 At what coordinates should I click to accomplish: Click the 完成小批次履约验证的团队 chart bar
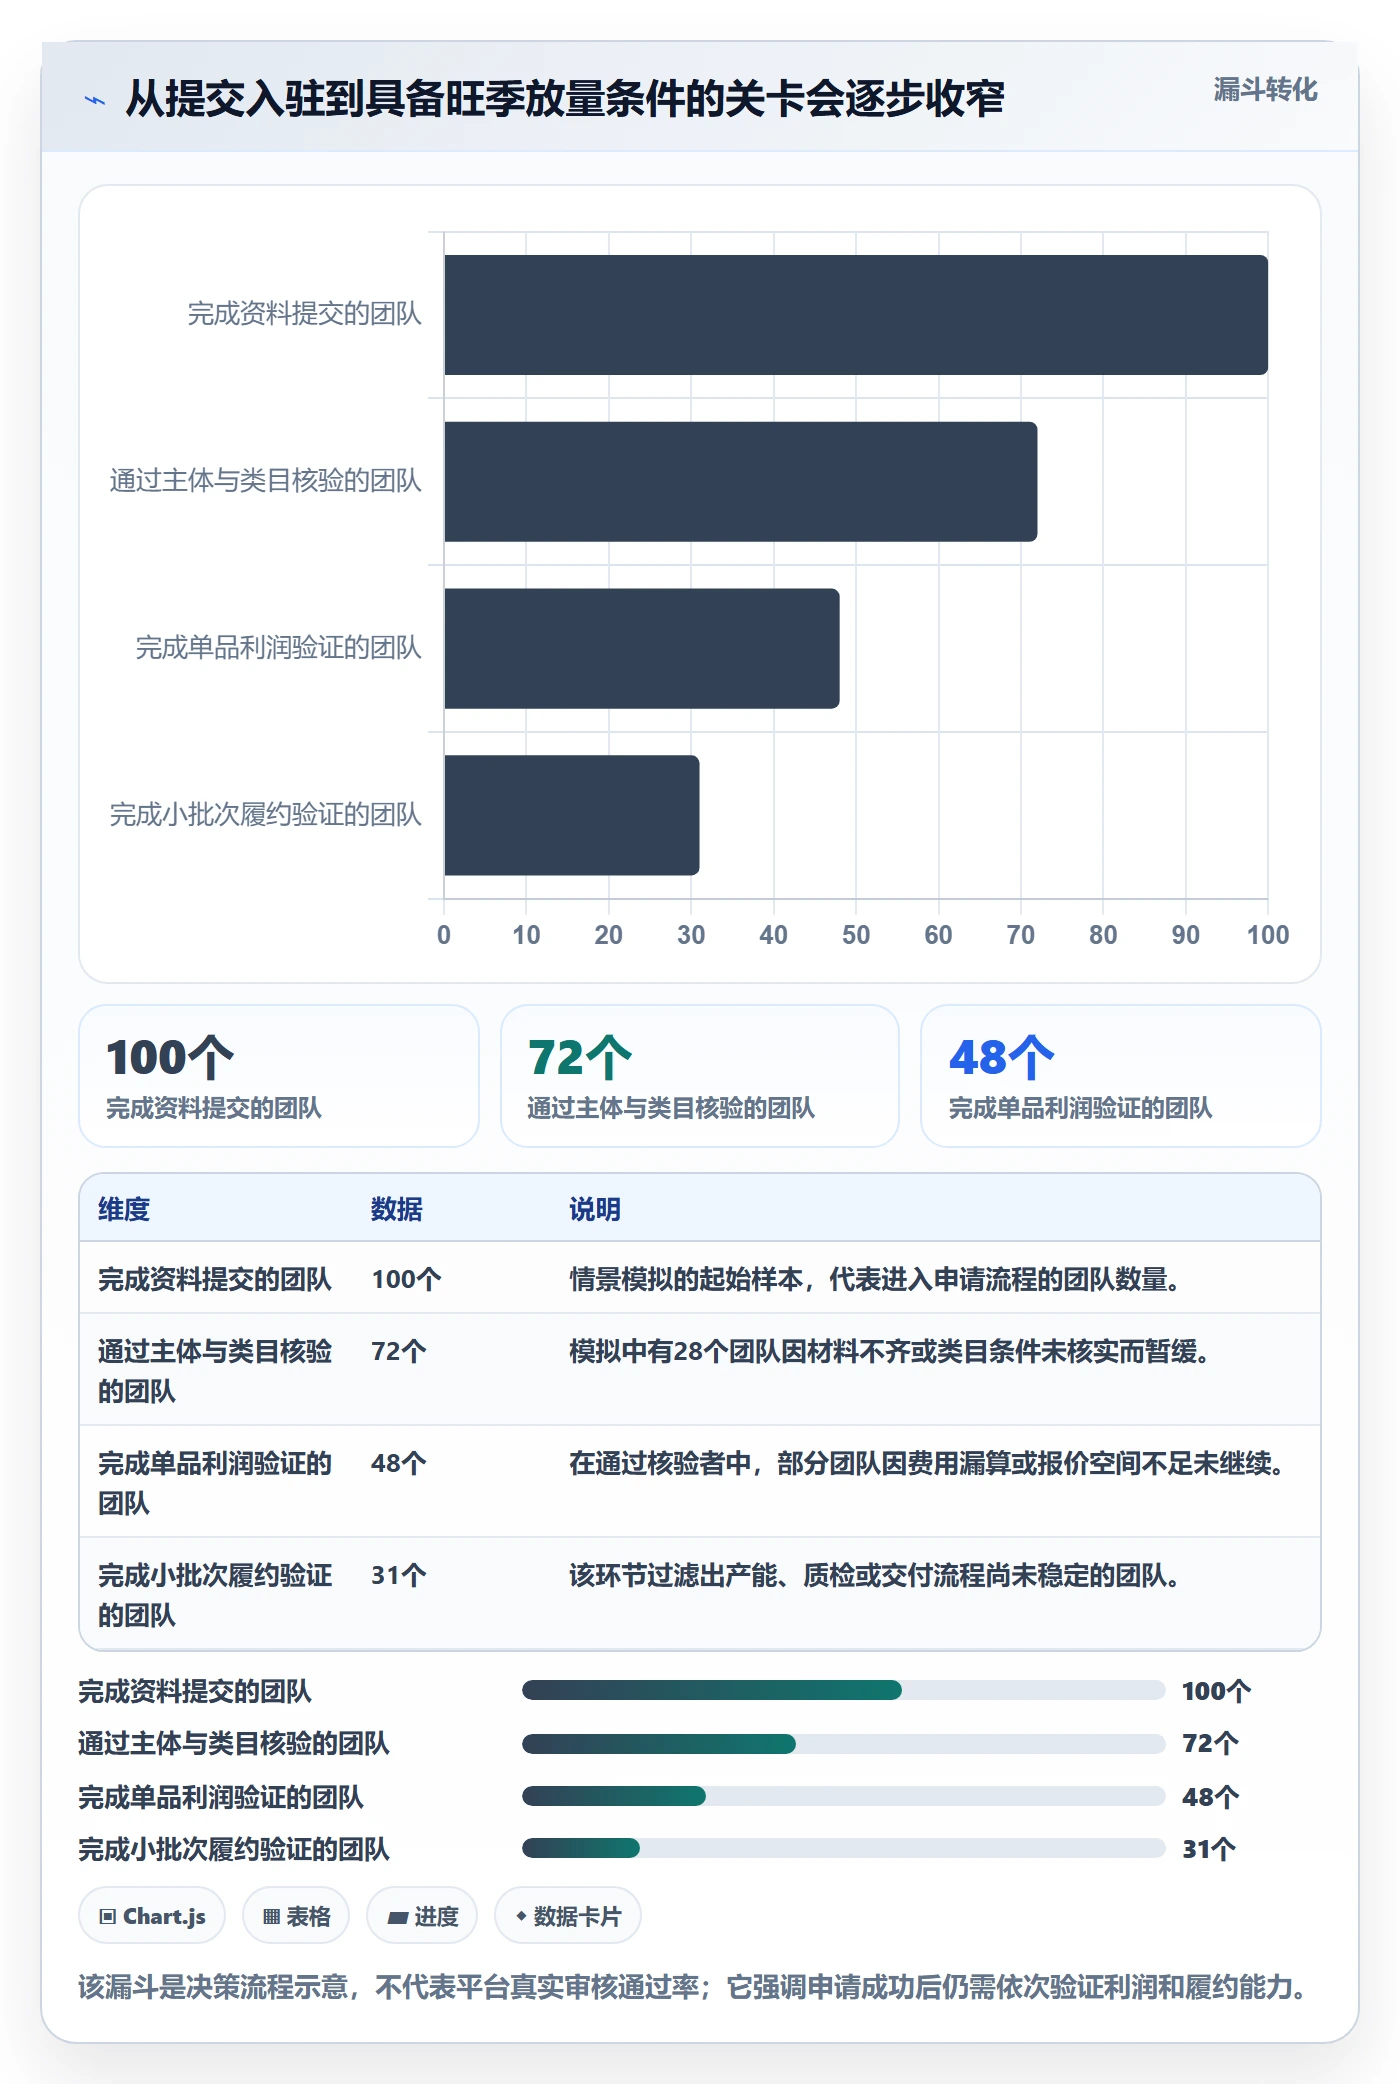click(572, 815)
